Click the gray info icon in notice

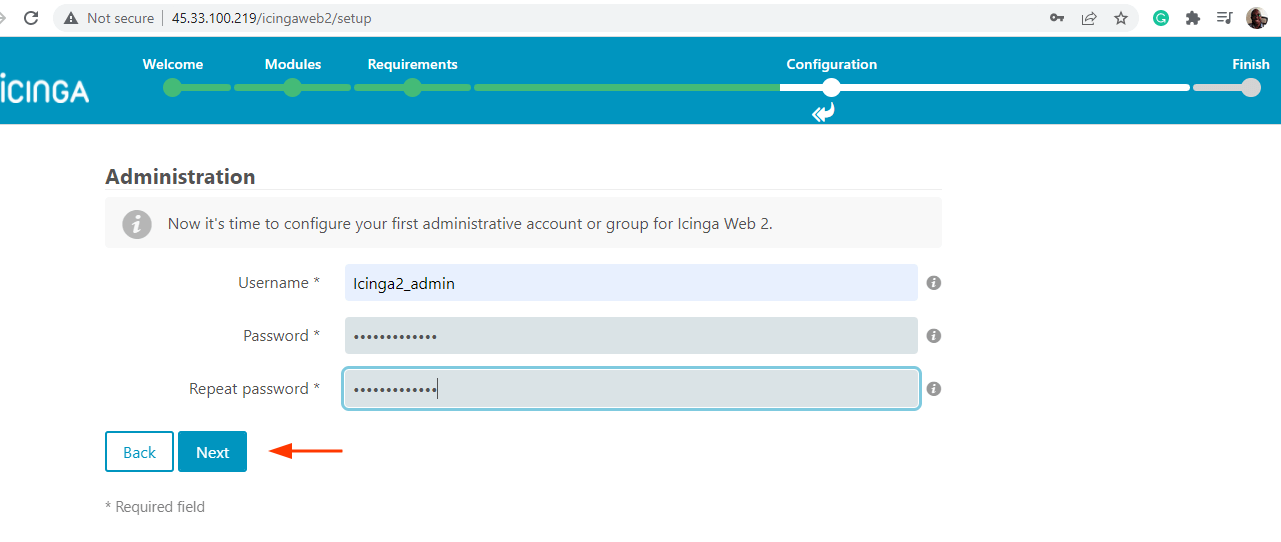pyautogui.click(x=137, y=224)
